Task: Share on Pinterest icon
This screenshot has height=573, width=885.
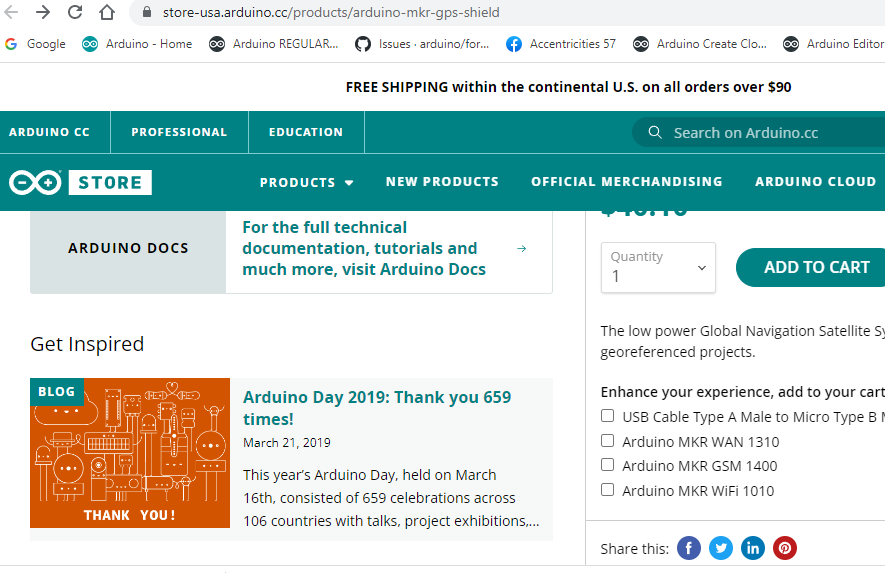Action: click(785, 548)
